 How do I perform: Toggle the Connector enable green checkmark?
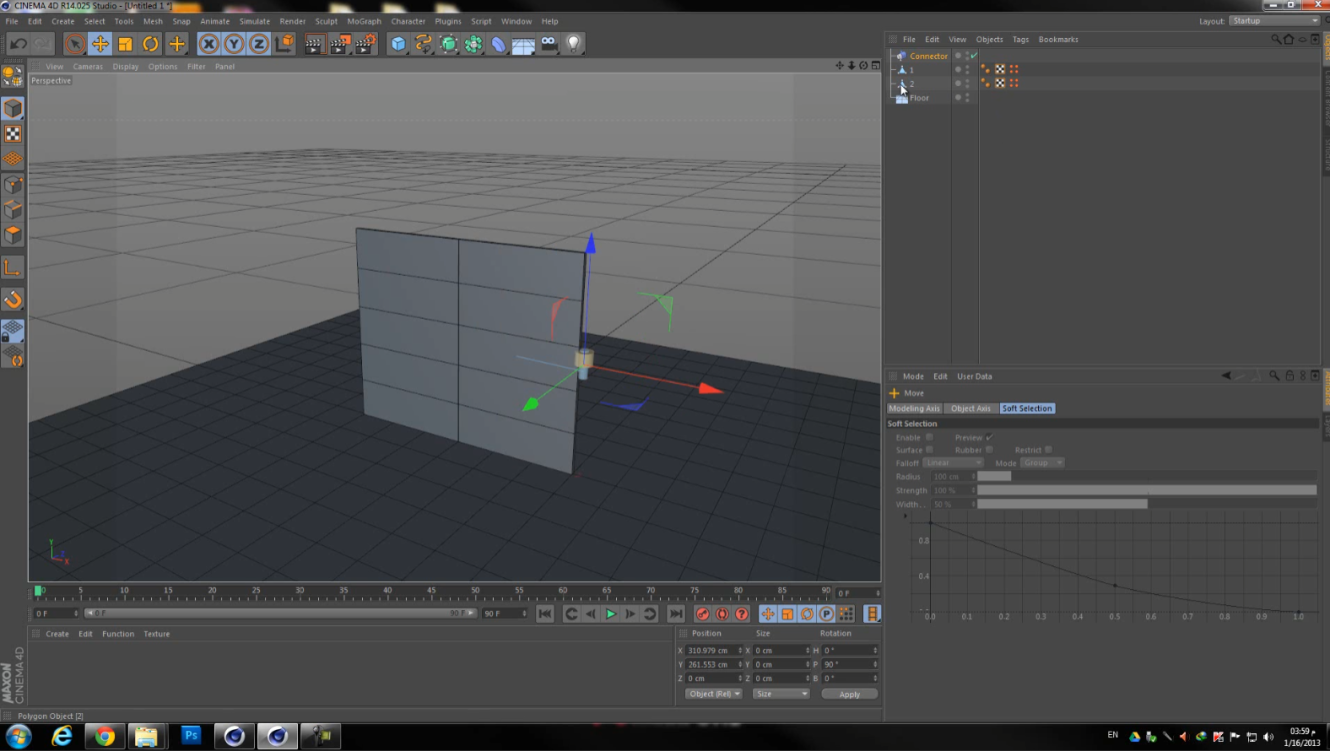(x=974, y=56)
